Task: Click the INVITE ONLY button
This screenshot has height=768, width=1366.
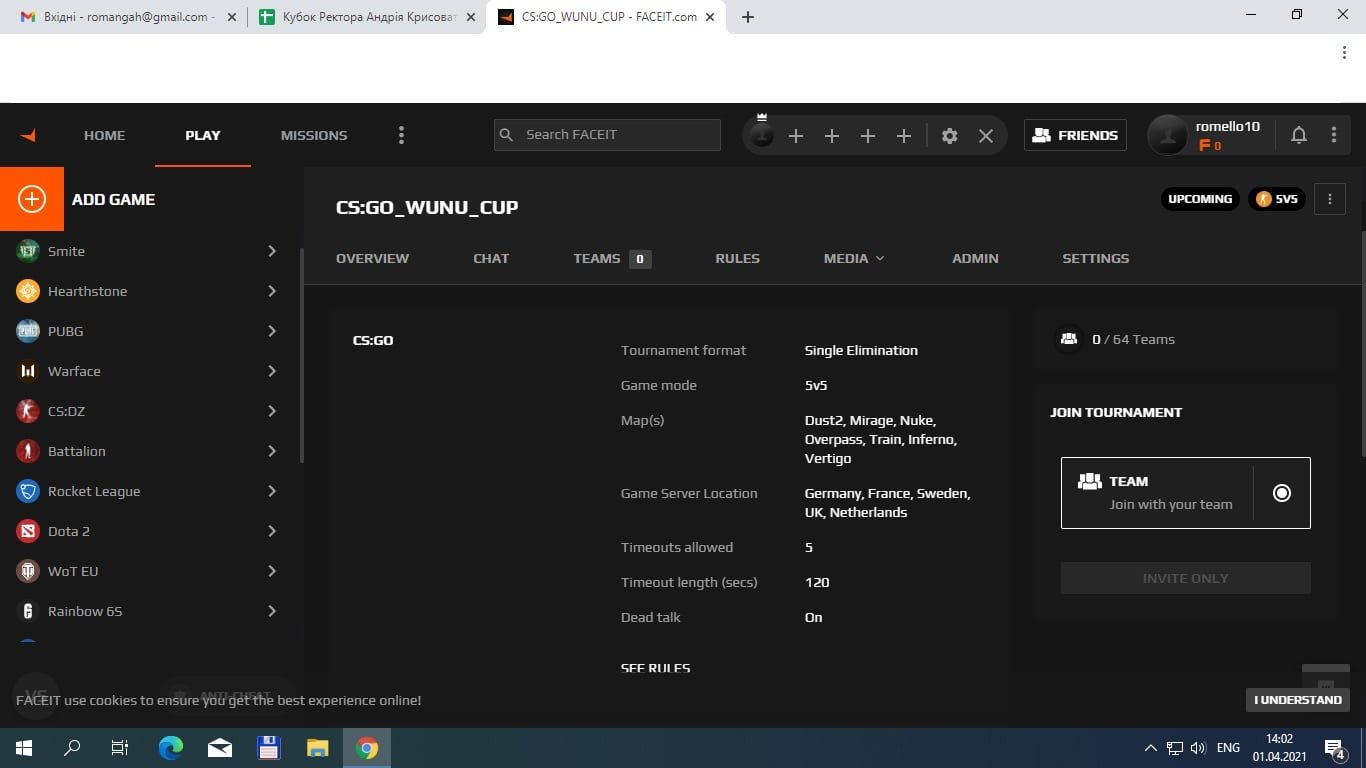Action: coord(1185,578)
